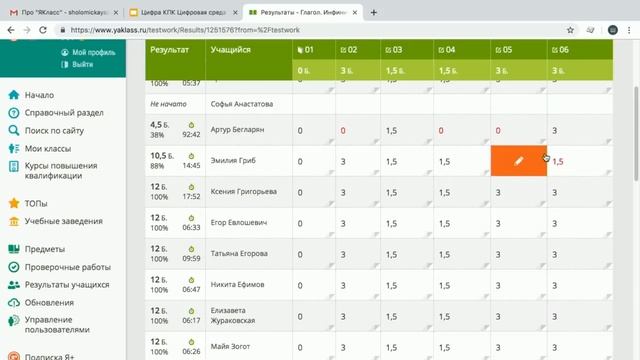Click Татьяна Егорова's 1,5 in column 03

pos(391,255)
